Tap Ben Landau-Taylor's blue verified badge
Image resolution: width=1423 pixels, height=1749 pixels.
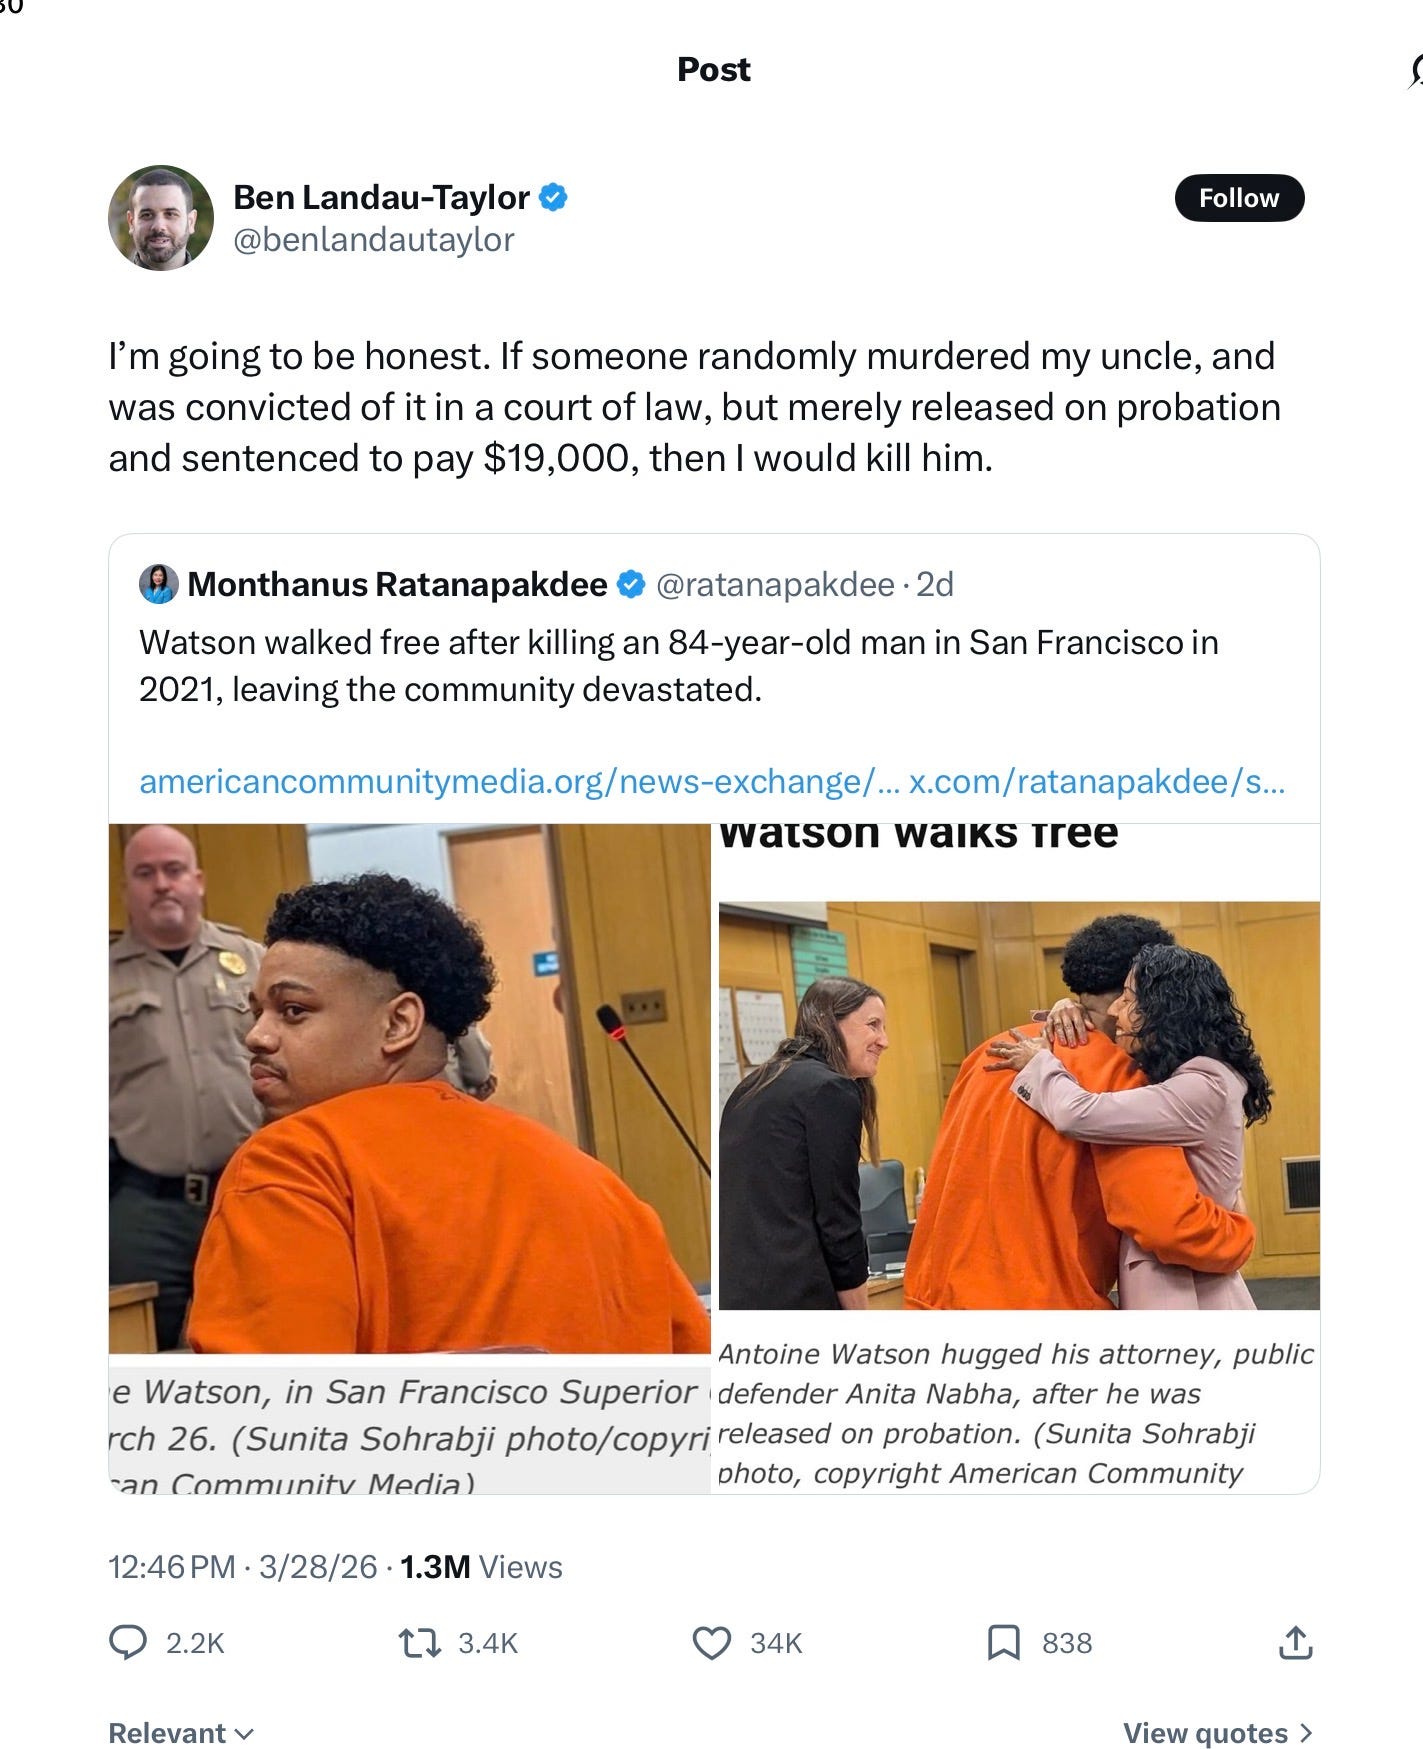[x=554, y=197]
